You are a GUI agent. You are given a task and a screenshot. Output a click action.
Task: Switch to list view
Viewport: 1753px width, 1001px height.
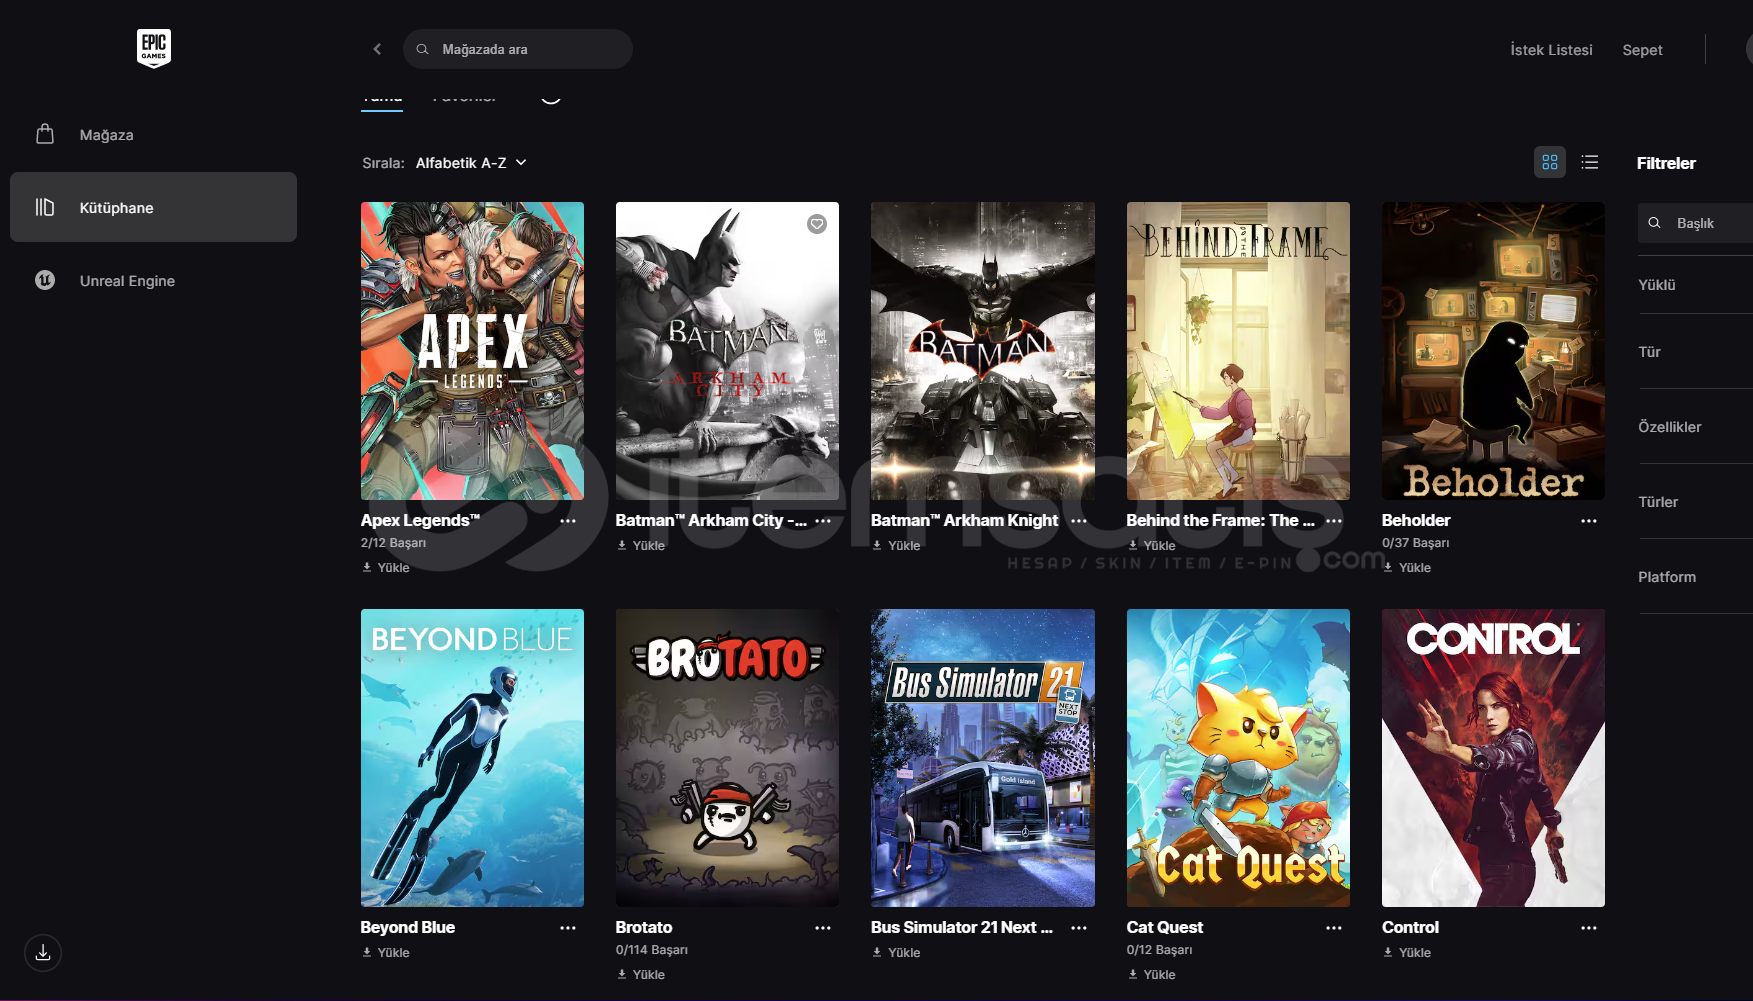point(1590,162)
